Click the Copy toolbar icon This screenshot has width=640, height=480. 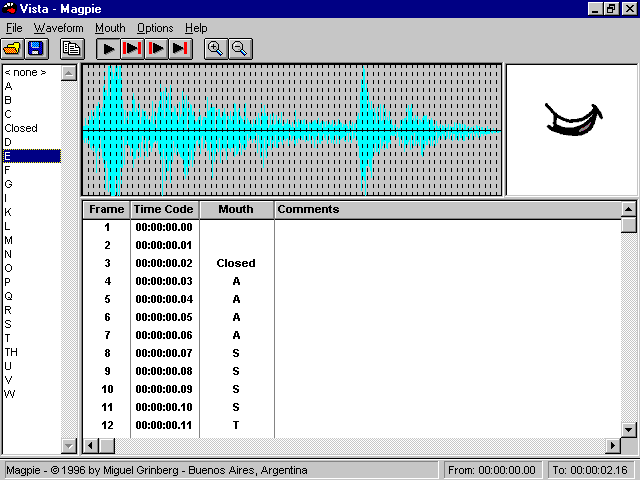(x=70, y=48)
